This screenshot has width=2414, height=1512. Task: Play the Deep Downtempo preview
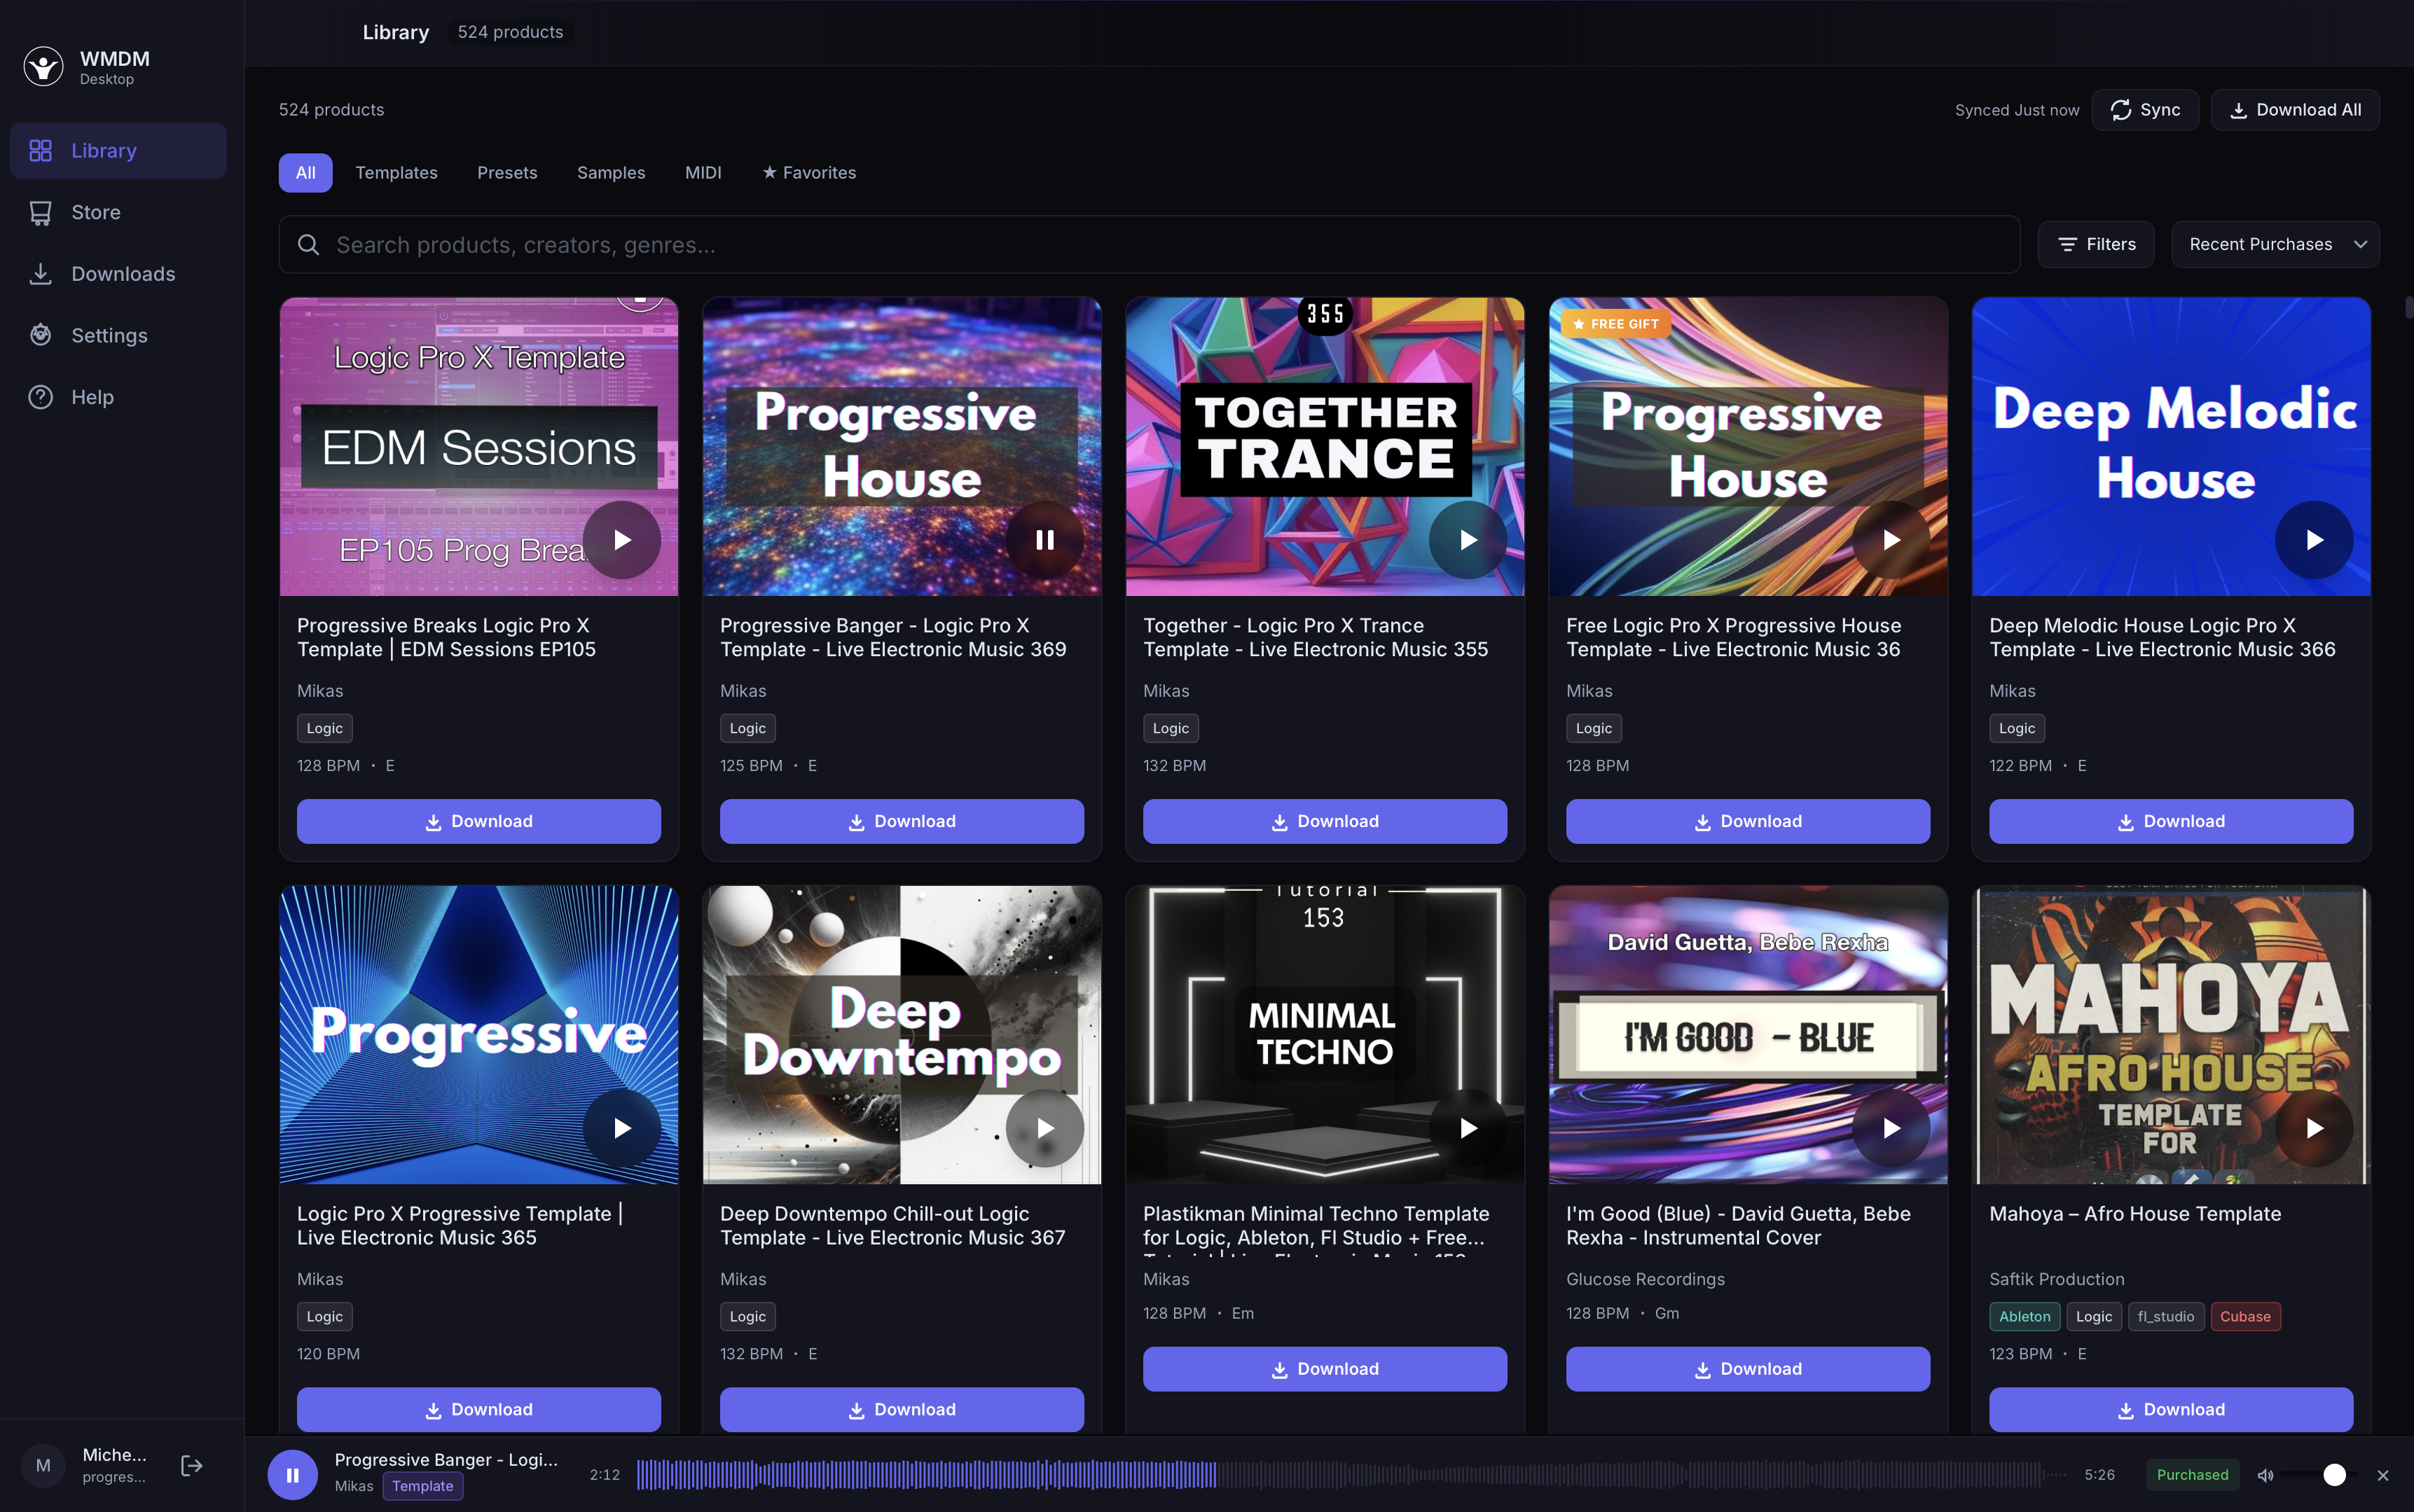coord(1045,1128)
